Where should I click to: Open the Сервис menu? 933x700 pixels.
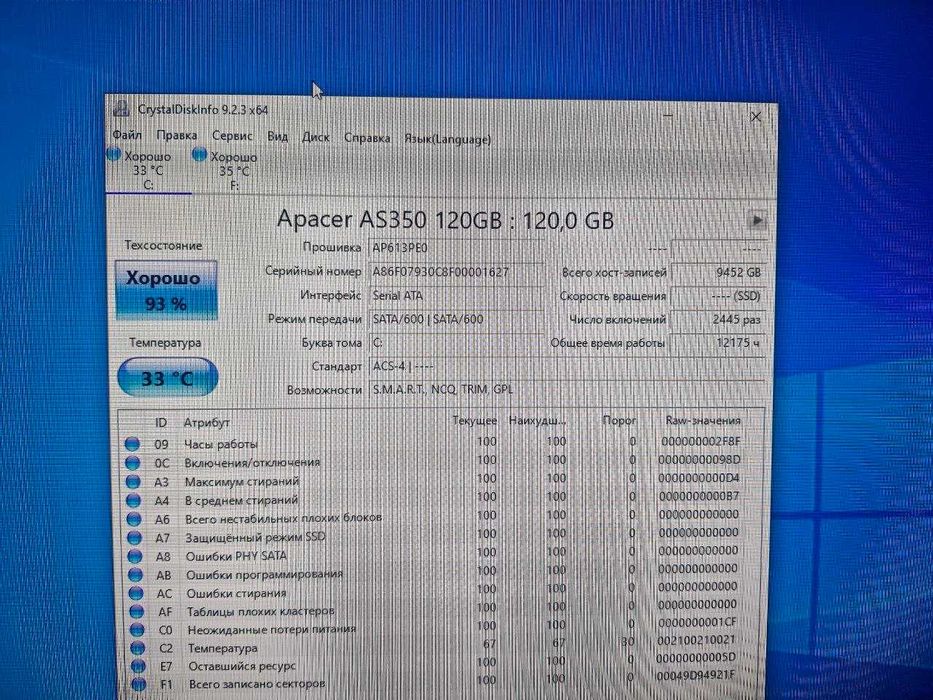click(x=232, y=136)
